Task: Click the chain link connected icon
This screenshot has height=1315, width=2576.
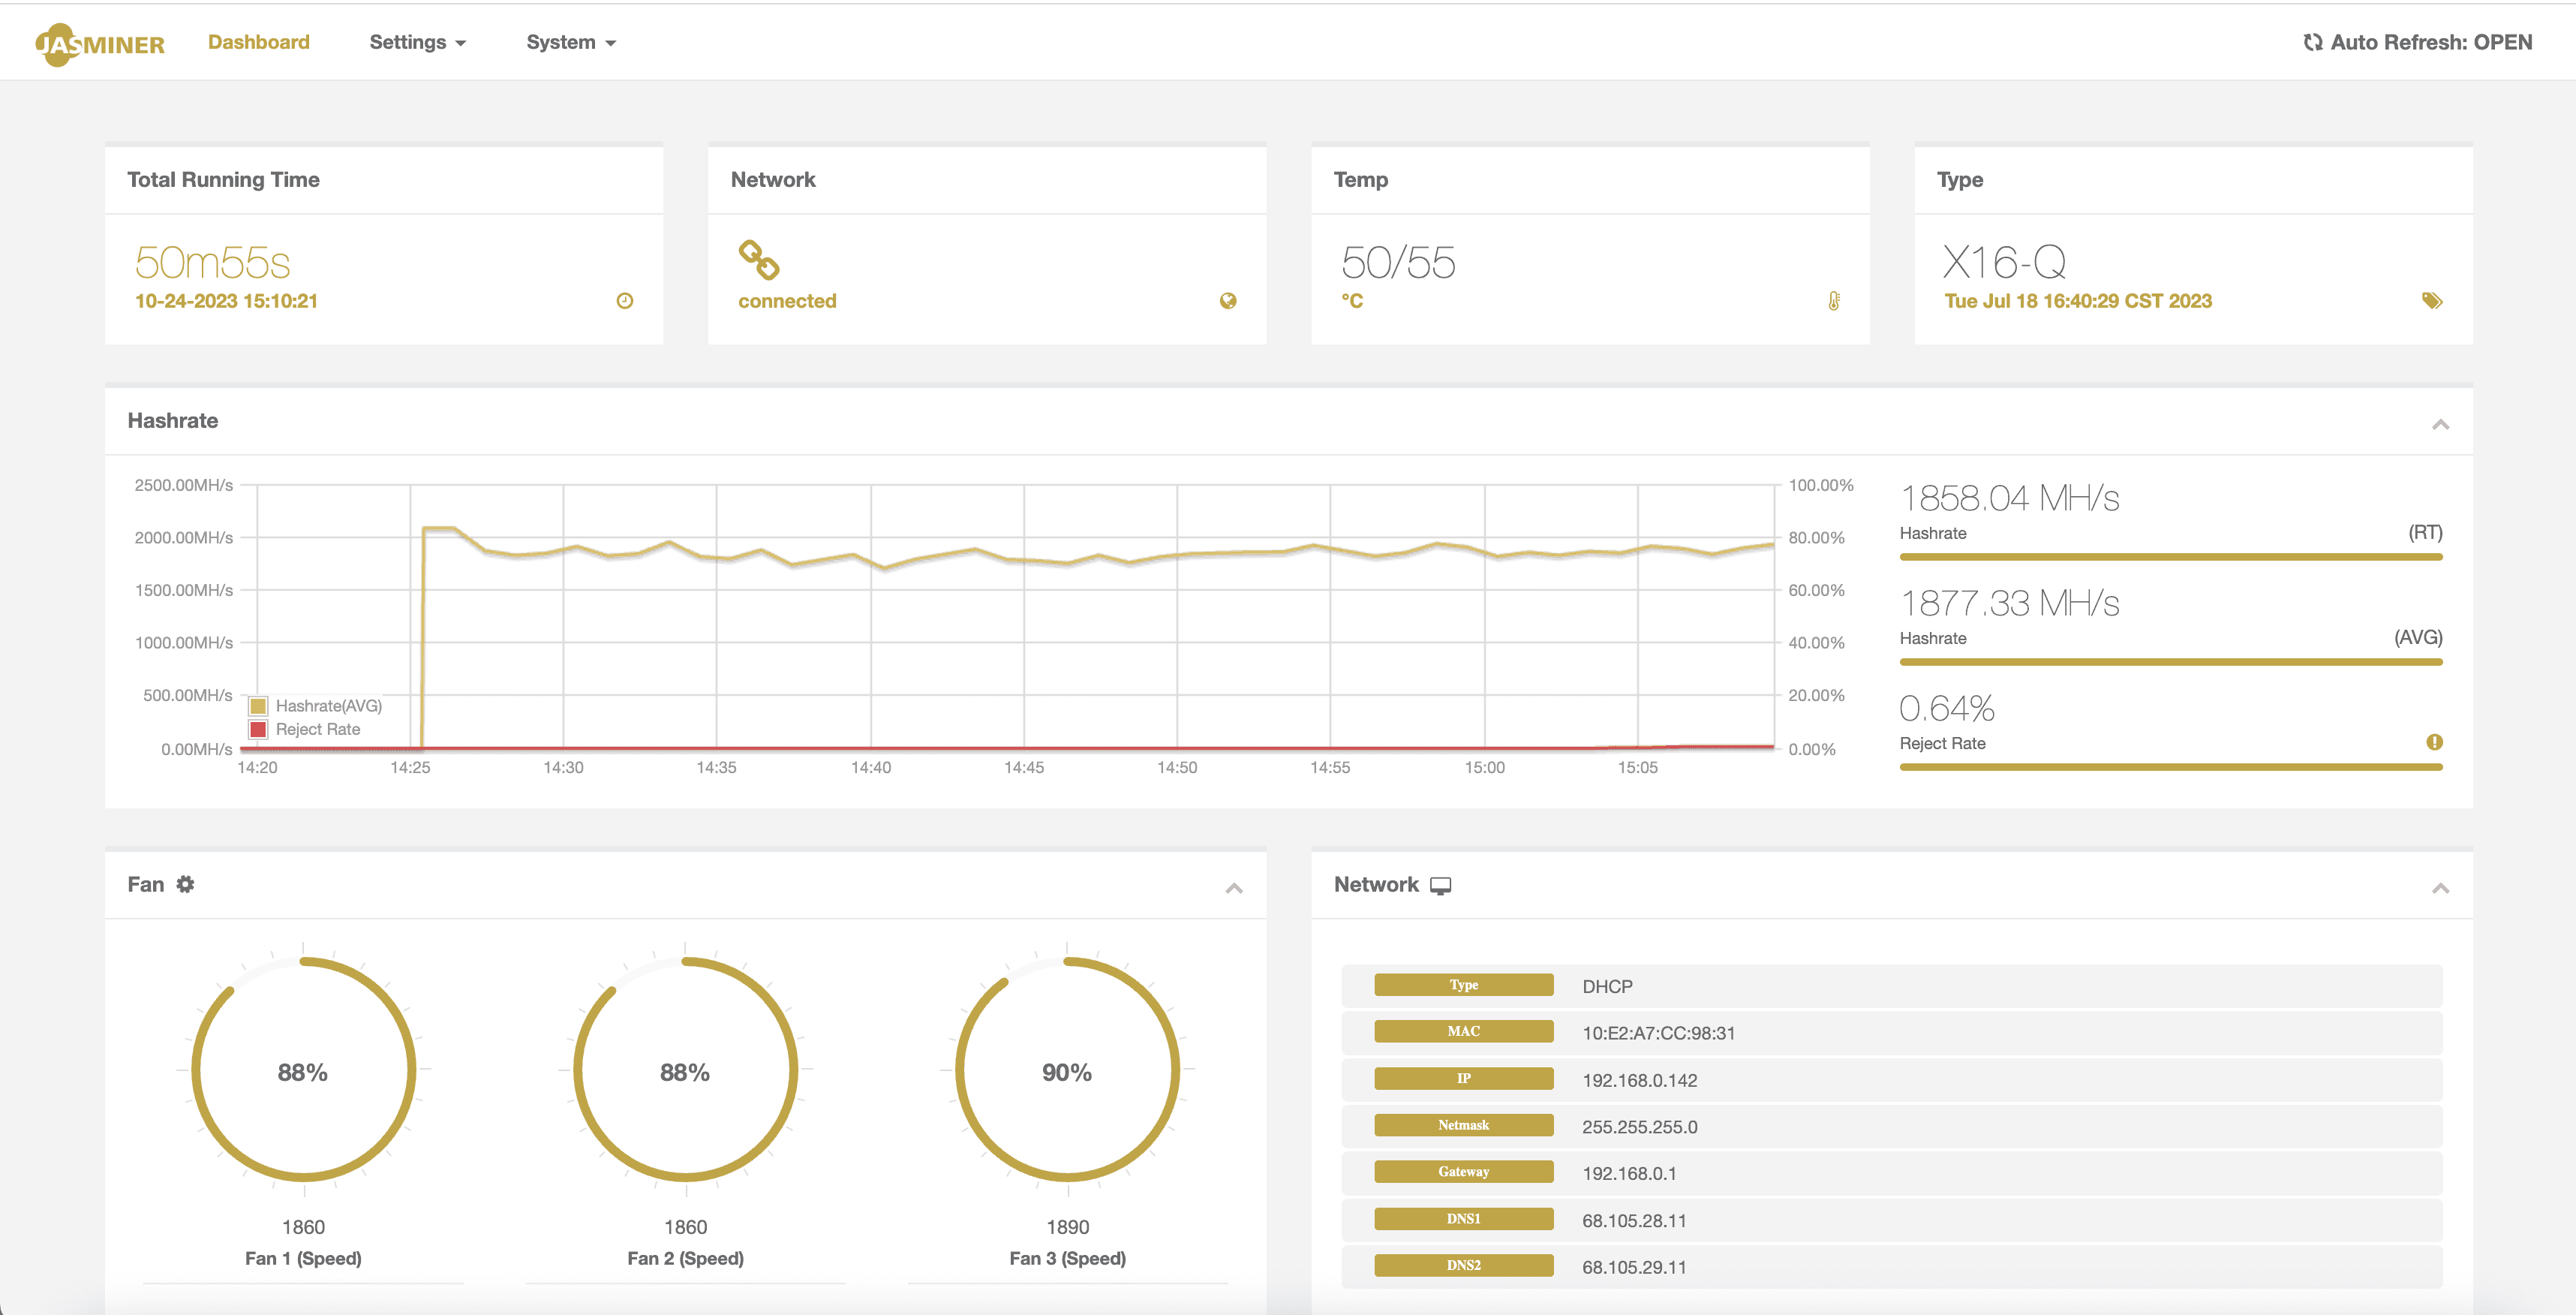Action: pos(759,259)
